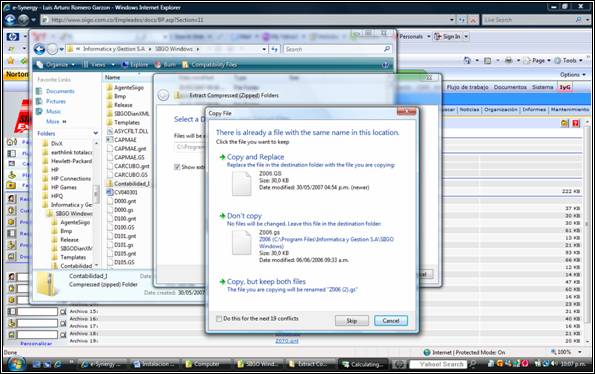Click IE Back button
The image size is (595, 374).
pyautogui.click(x=11, y=20)
